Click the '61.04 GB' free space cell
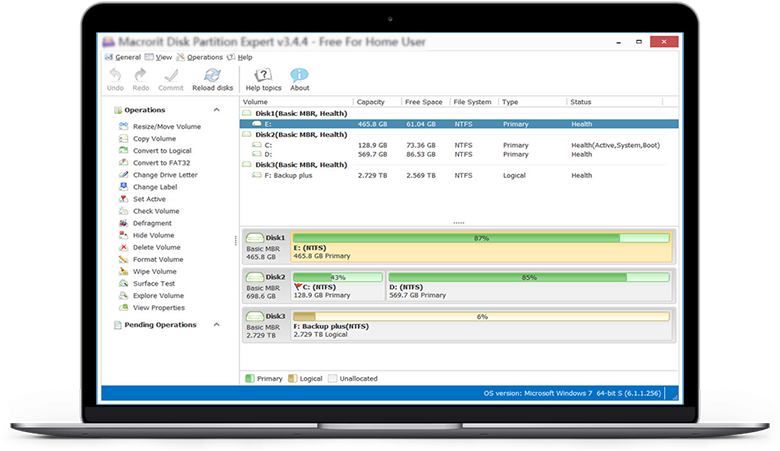The width and height of the screenshot is (780, 451). (420, 124)
